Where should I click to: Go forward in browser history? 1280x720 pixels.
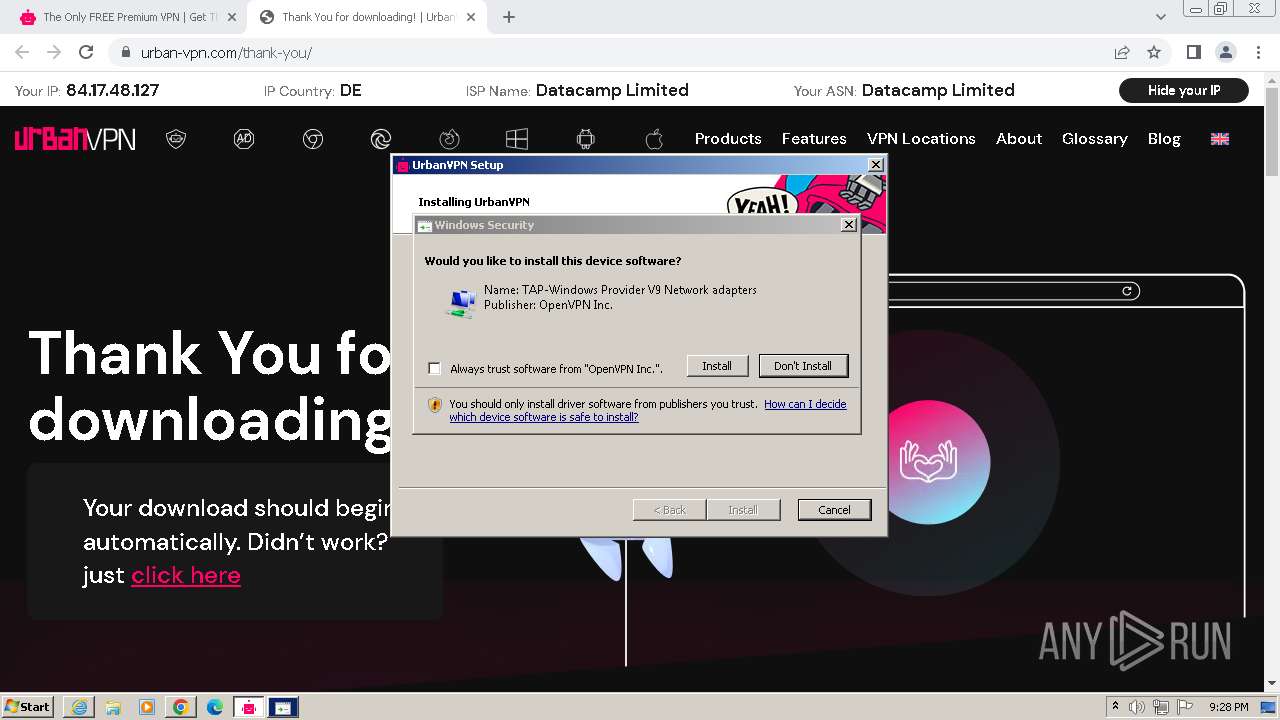click(x=54, y=53)
